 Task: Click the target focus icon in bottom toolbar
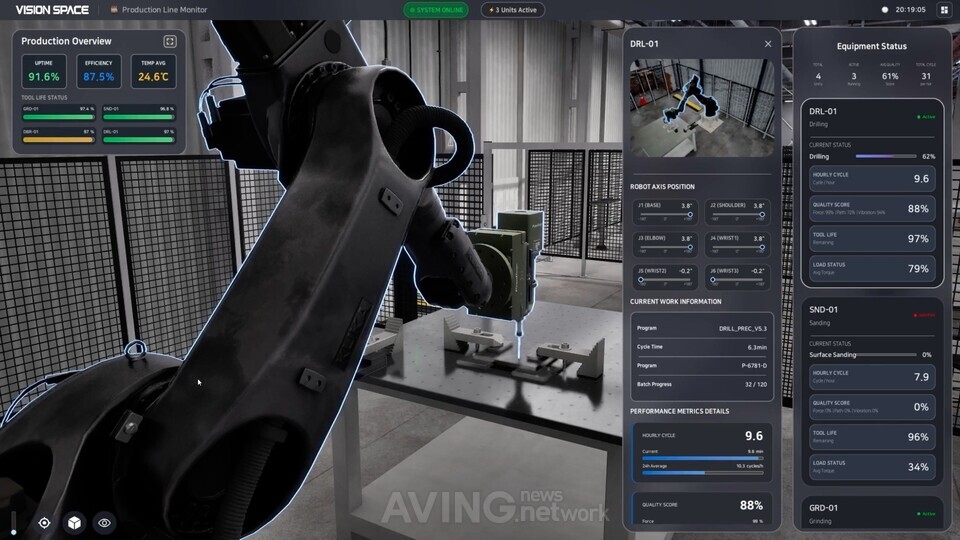(x=44, y=523)
